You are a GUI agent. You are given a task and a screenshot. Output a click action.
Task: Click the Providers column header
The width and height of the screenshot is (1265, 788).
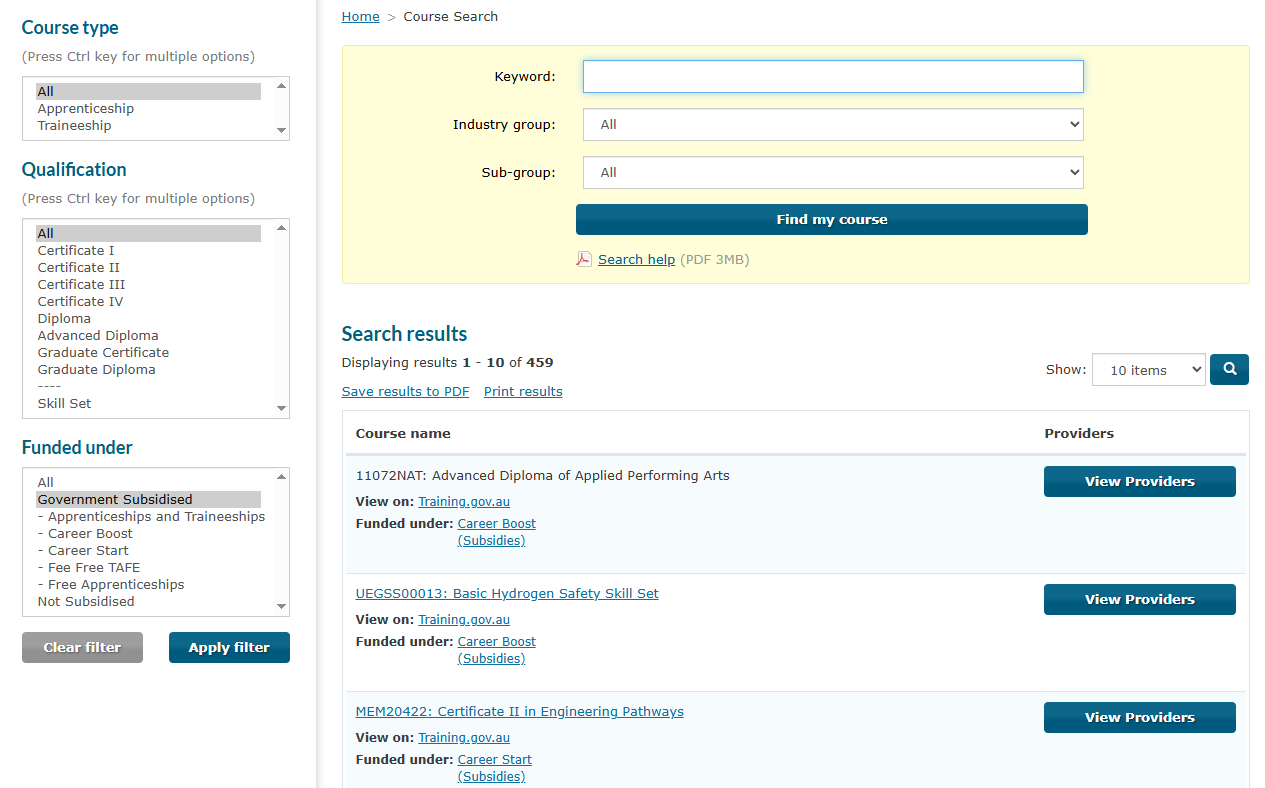[1079, 434]
